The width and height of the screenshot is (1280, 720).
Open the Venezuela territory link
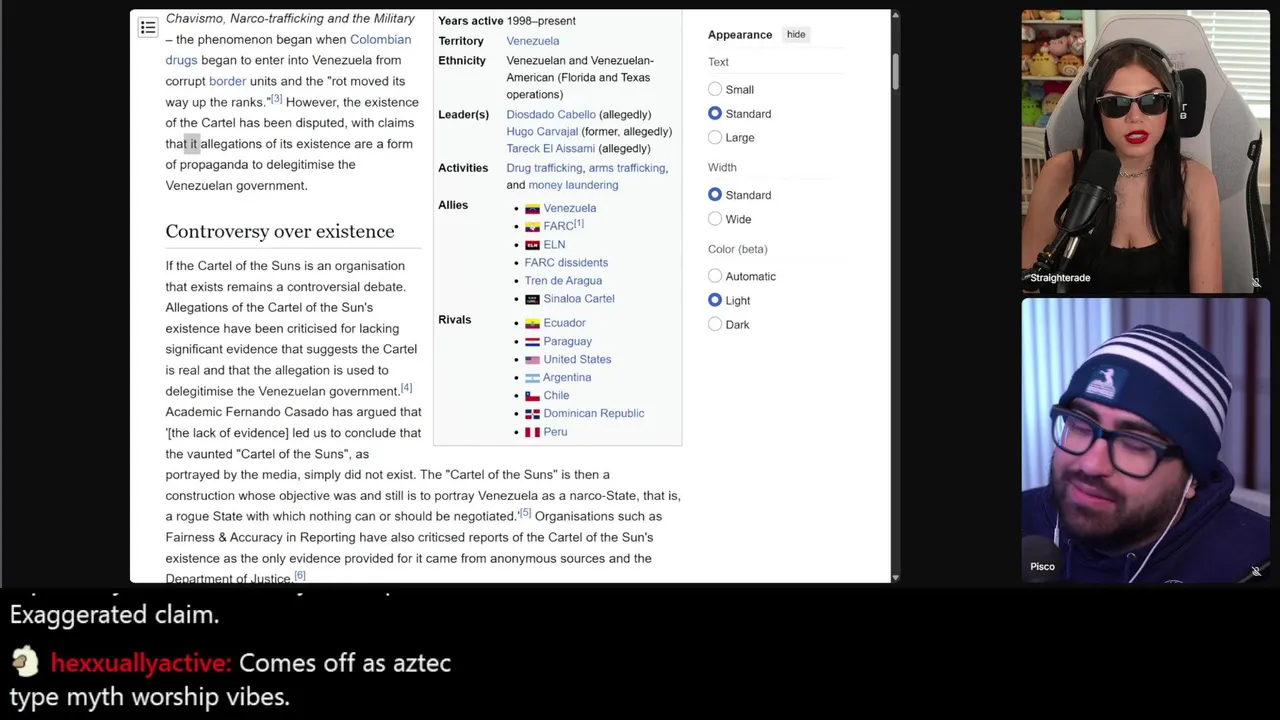533,41
